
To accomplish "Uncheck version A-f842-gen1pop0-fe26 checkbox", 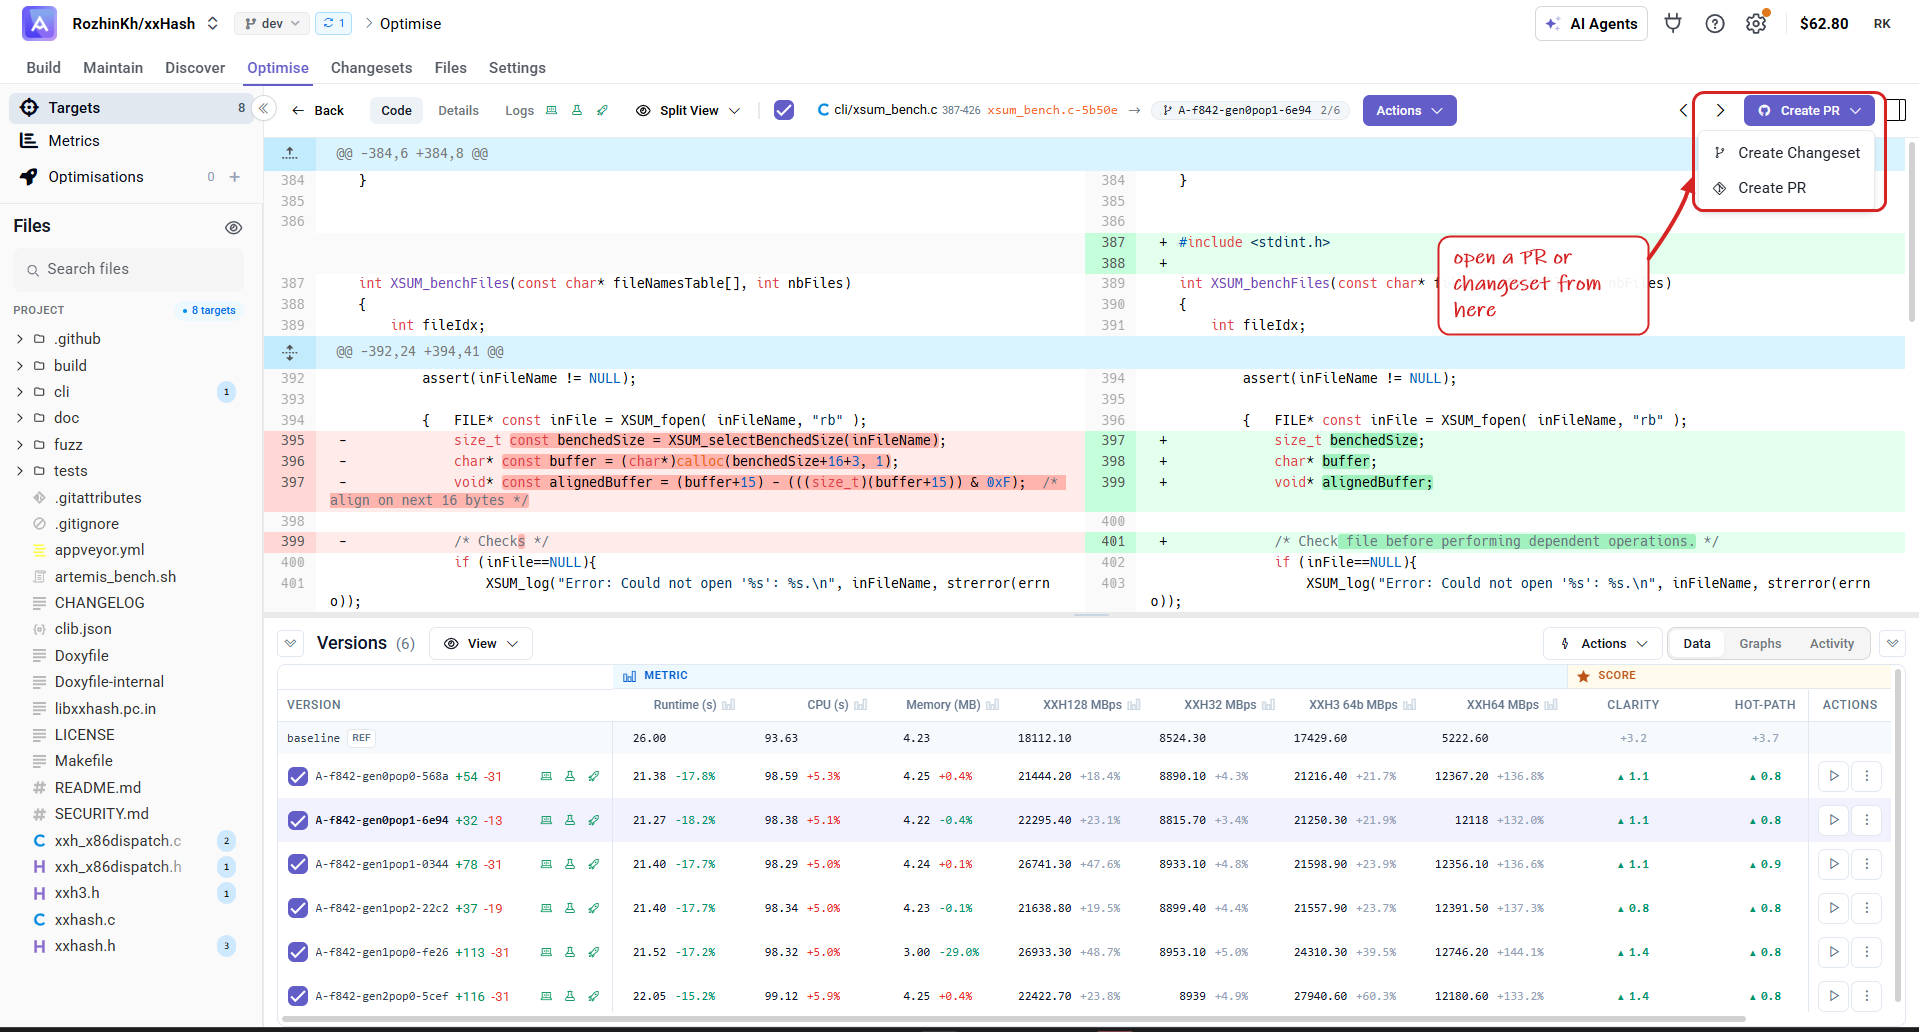I will (x=297, y=952).
